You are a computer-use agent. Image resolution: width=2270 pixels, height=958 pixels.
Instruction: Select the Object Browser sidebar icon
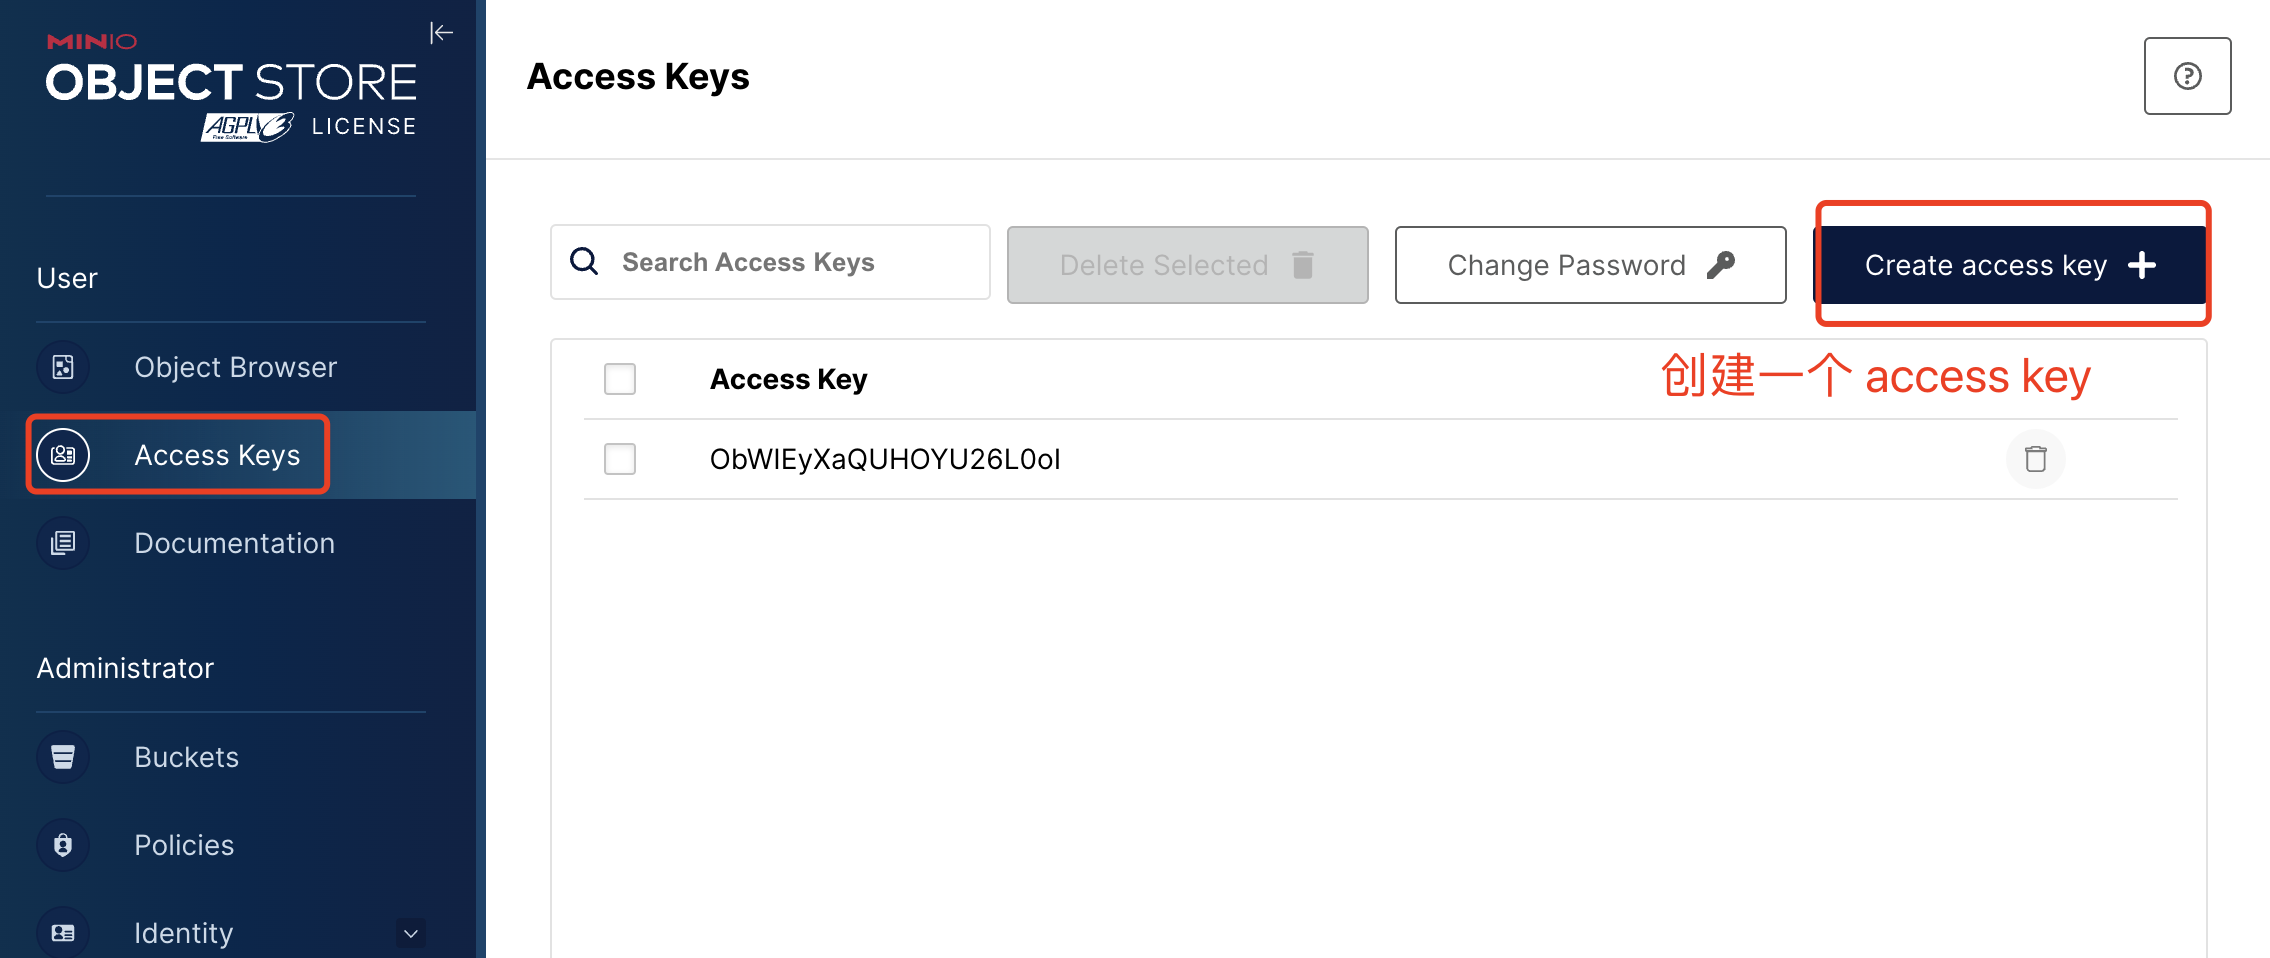pos(62,367)
